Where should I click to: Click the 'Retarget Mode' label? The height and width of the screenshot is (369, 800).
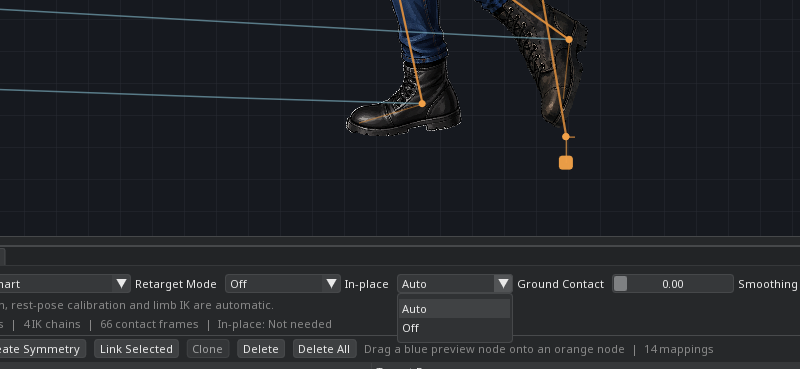coord(176,284)
